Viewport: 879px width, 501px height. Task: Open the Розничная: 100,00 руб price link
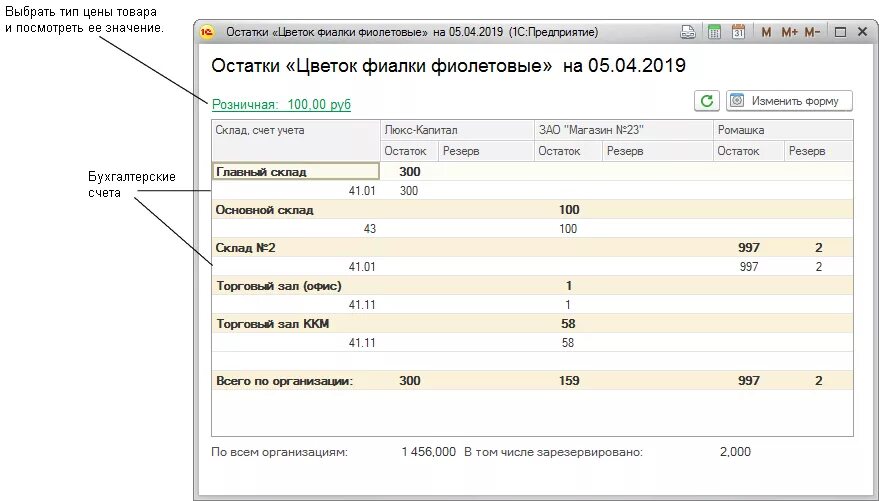tap(281, 105)
